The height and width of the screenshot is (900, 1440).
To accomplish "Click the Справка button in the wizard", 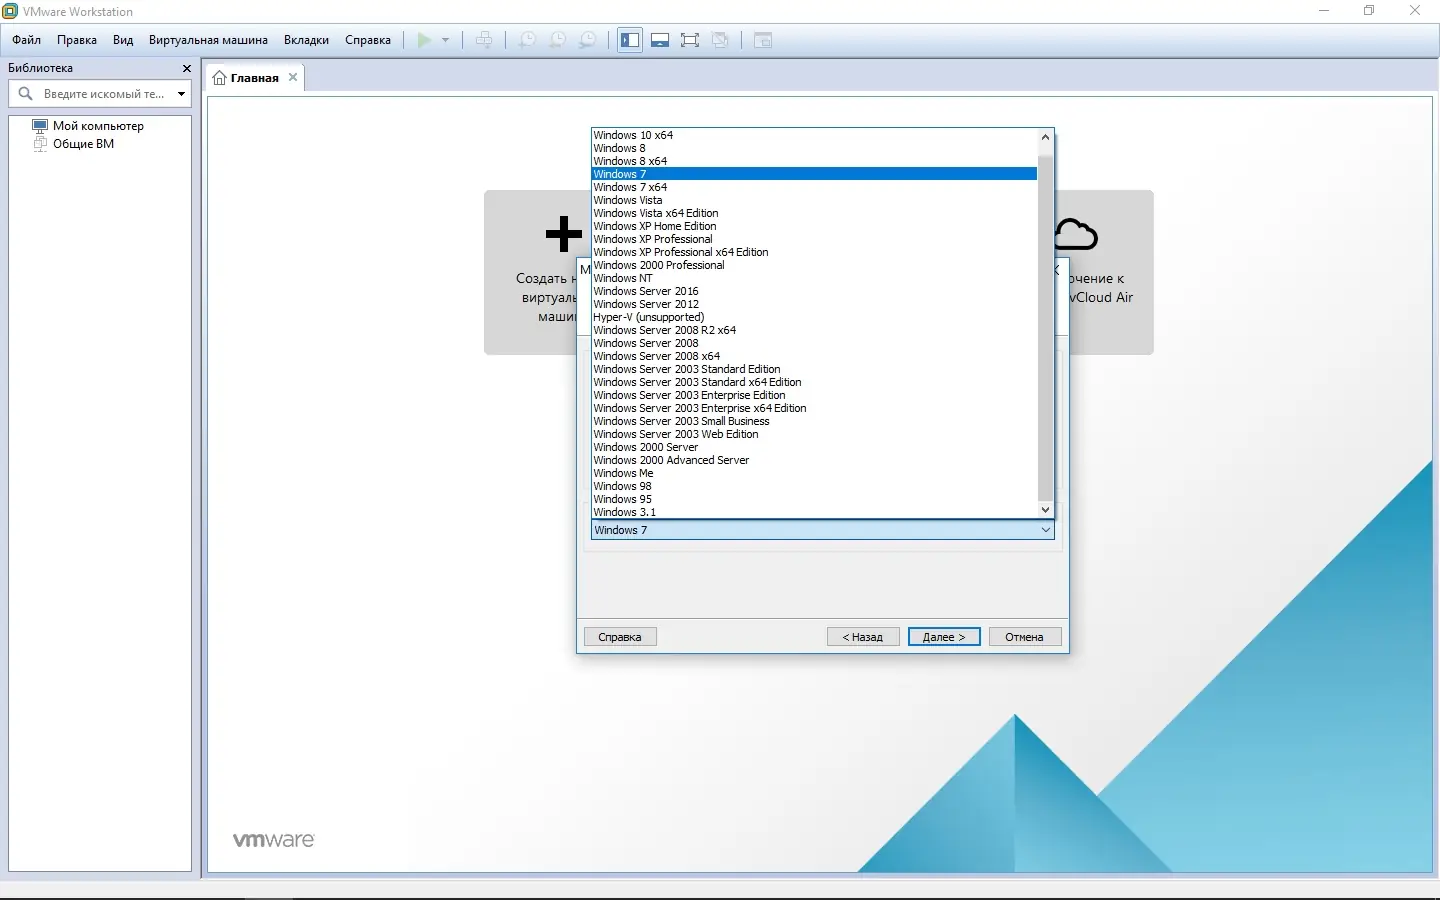I will pyautogui.click(x=620, y=637).
